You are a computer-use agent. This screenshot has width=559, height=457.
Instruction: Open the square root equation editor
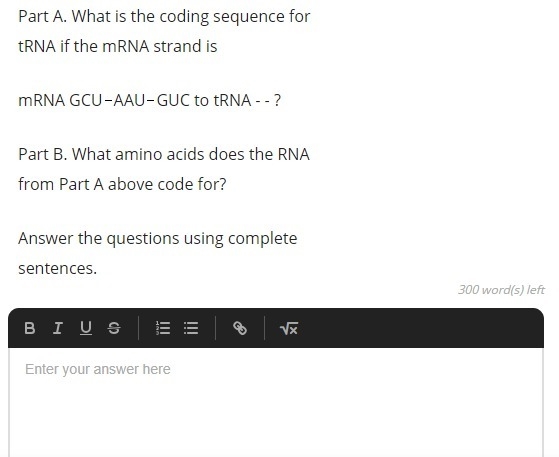point(288,328)
